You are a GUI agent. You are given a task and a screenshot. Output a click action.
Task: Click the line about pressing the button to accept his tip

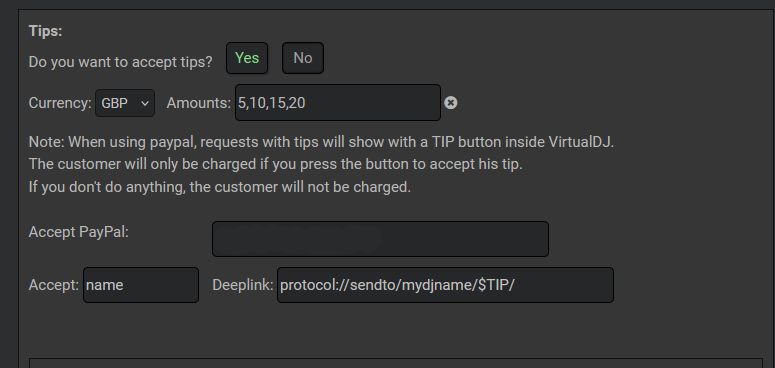tap(275, 164)
